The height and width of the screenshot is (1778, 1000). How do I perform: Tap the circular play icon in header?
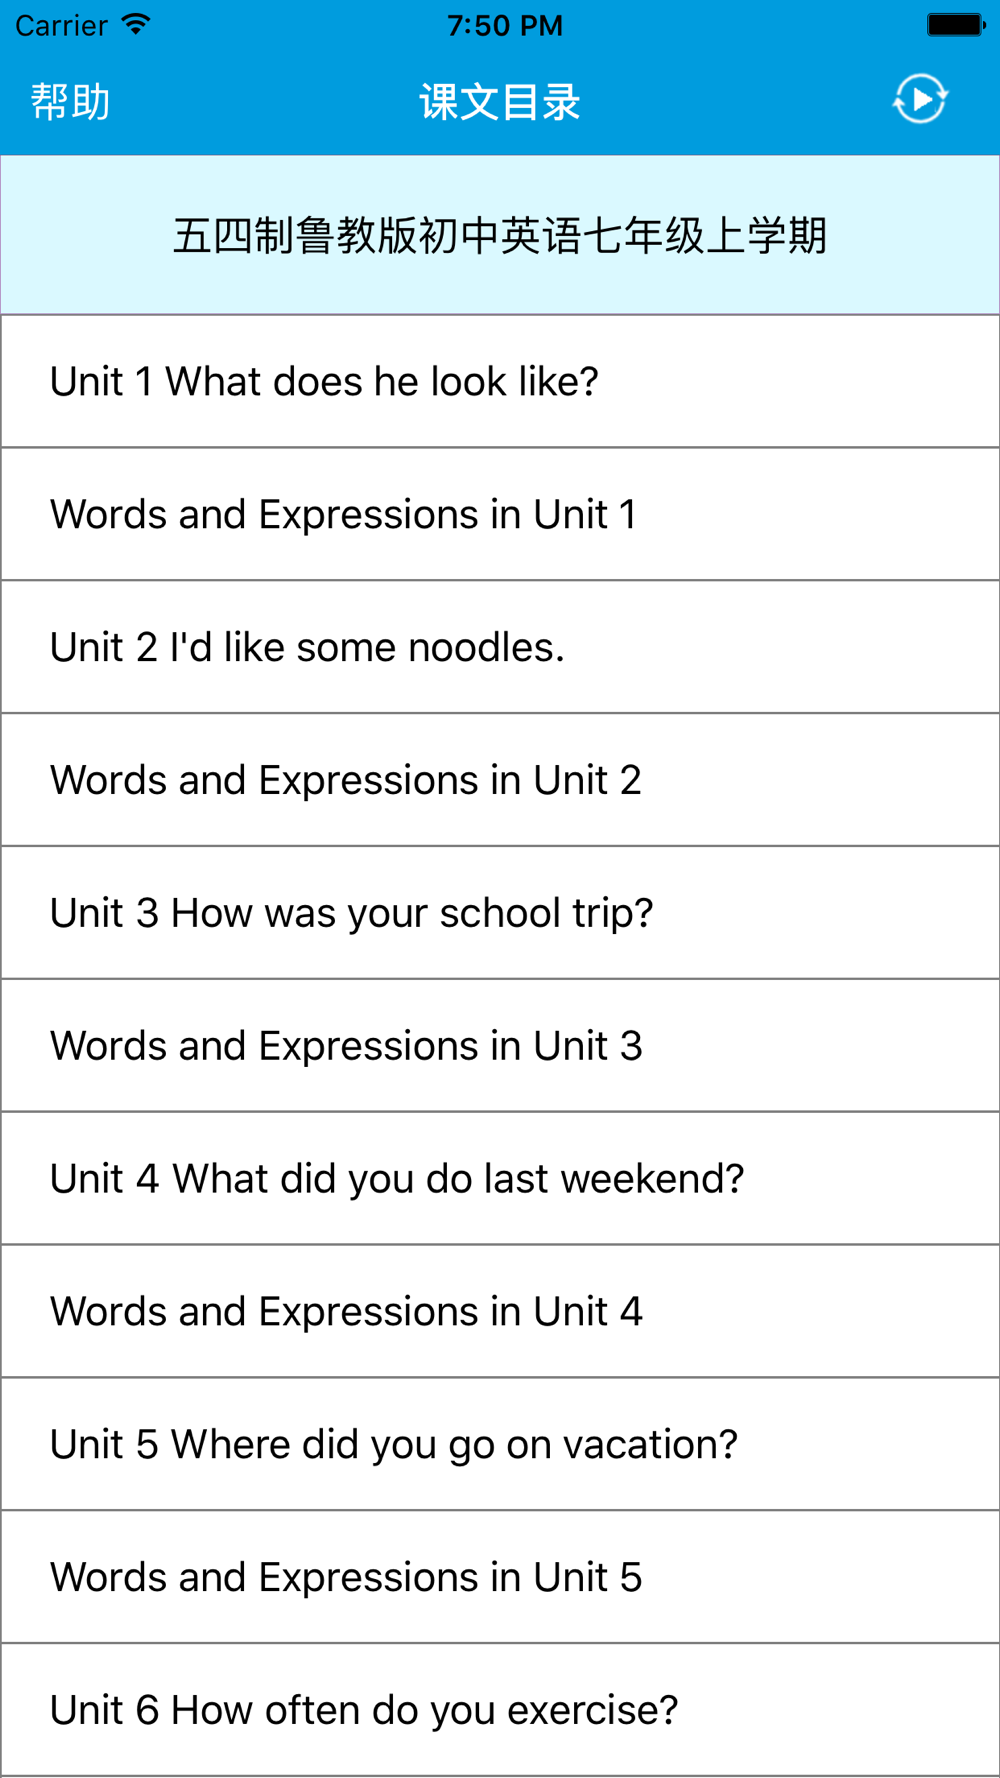pos(920,99)
